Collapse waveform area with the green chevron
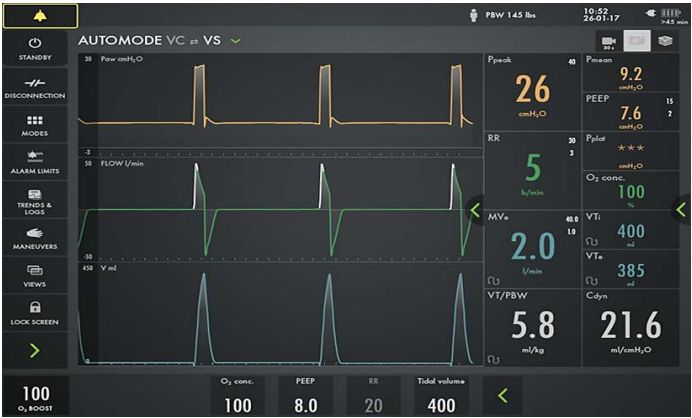692x418 pixels. tap(475, 211)
